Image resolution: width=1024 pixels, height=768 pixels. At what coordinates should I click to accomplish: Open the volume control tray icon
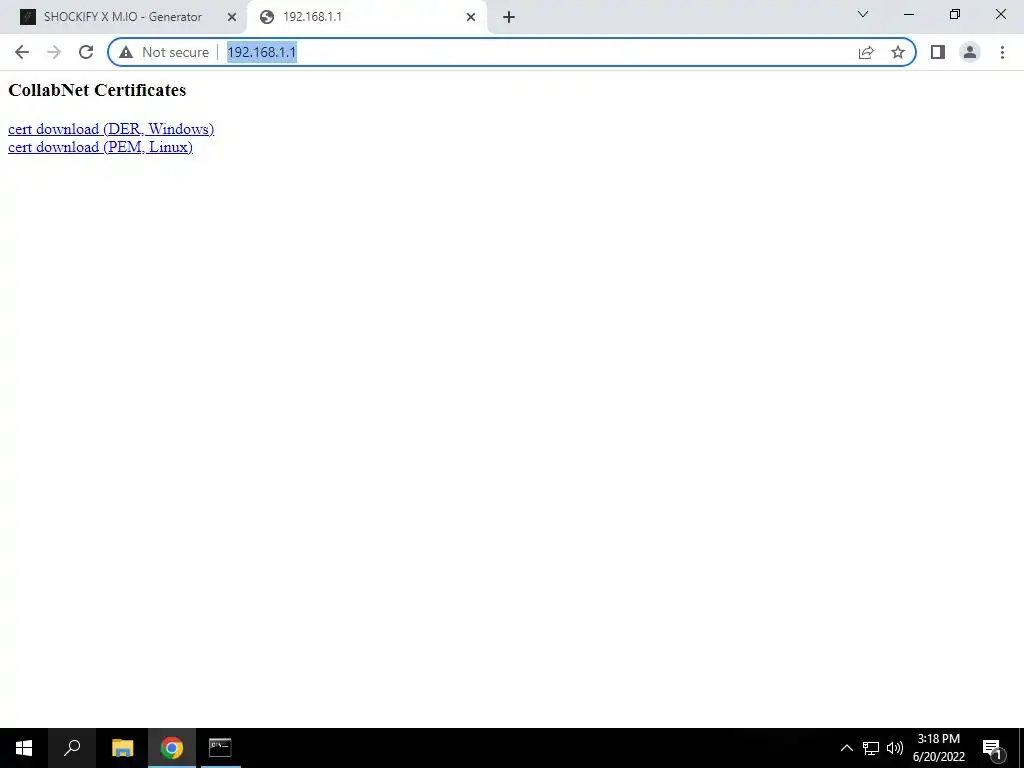(x=895, y=748)
